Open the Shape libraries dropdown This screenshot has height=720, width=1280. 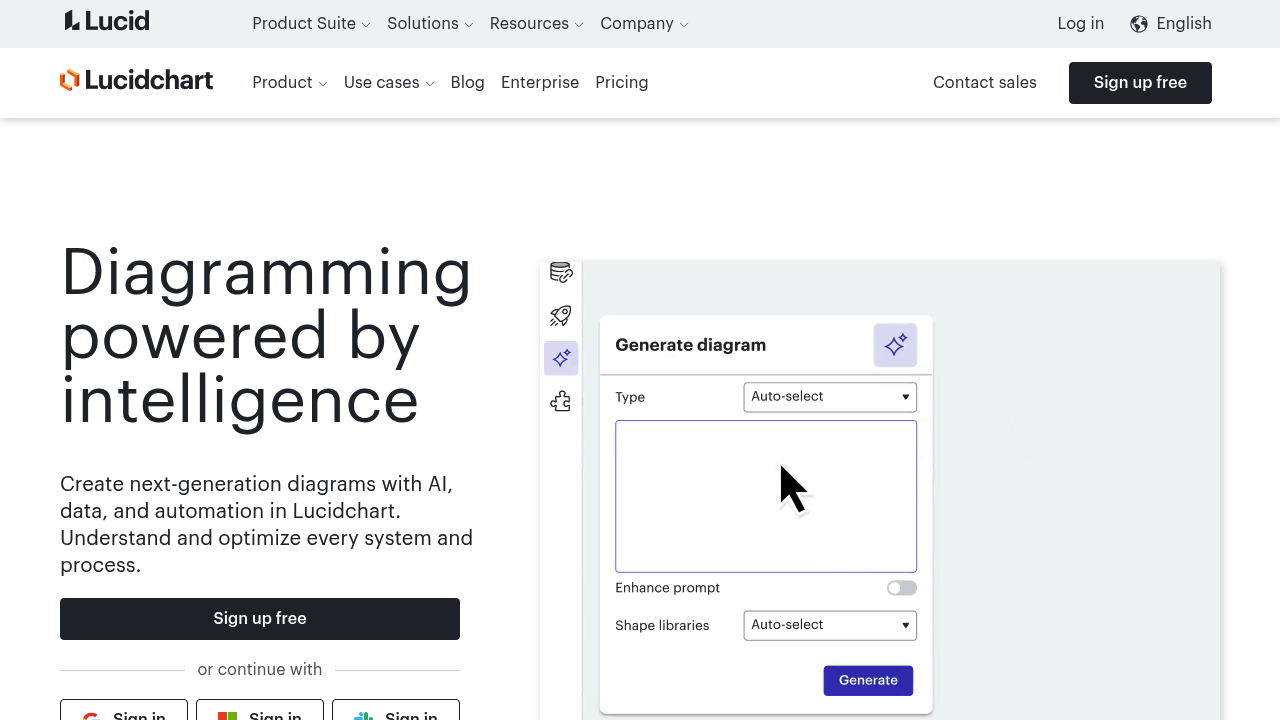tap(830, 625)
